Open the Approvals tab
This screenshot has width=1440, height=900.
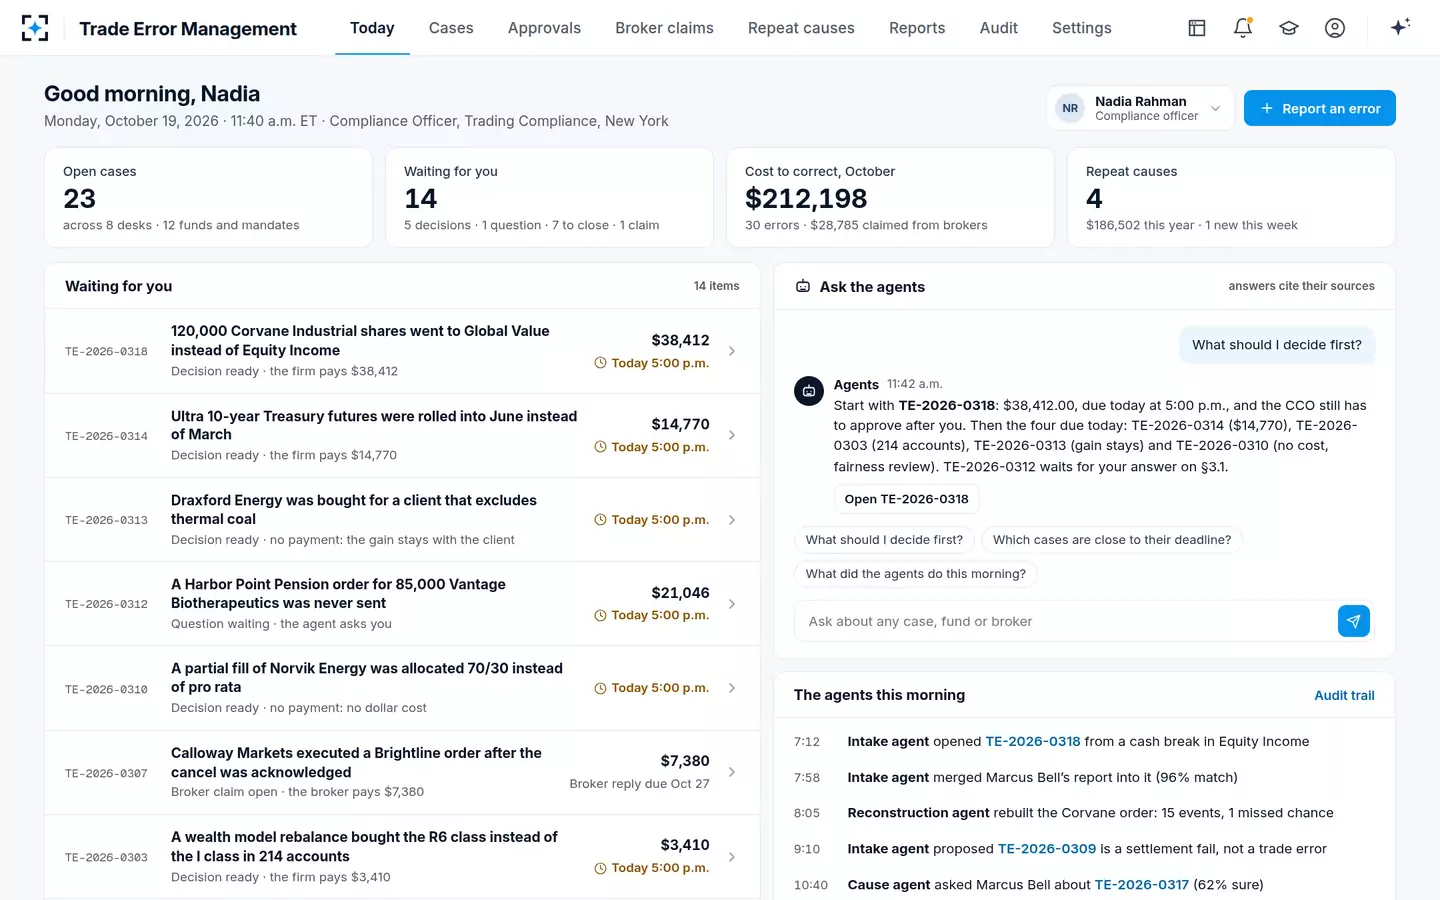pos(544,28)
